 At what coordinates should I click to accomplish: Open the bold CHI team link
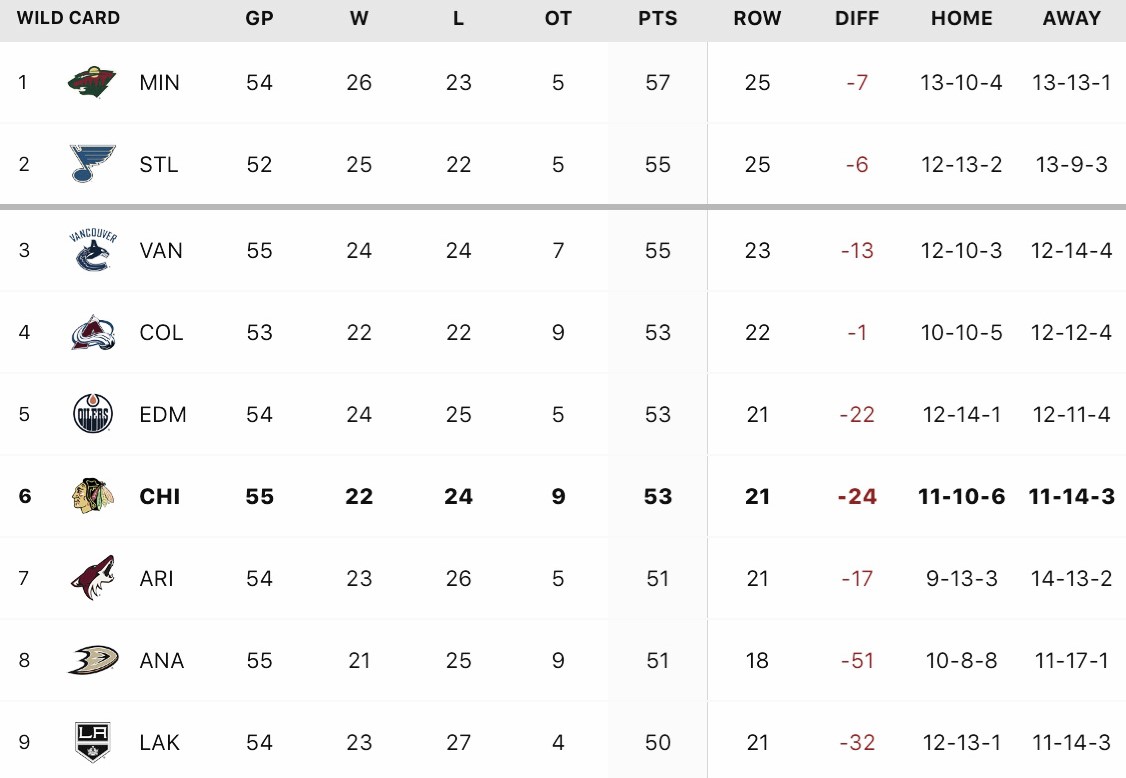click(159, 496)
